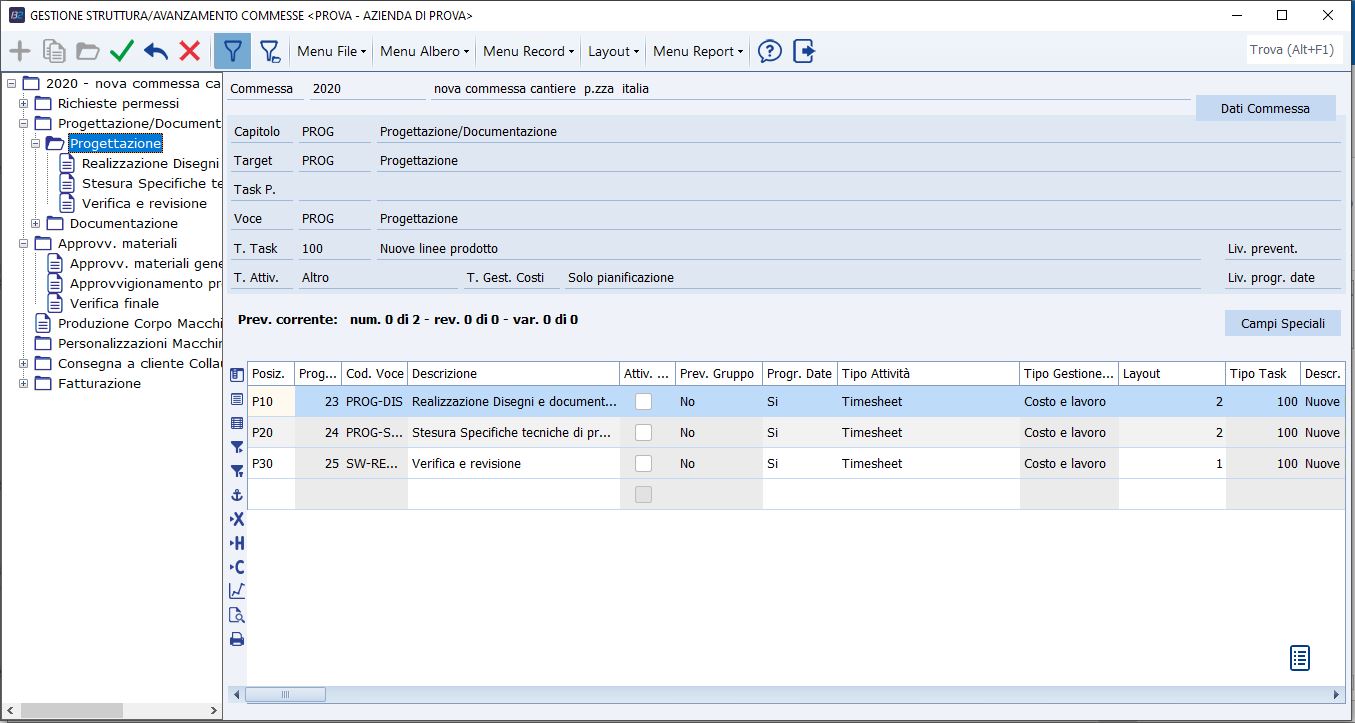Image resolution: width=1355 pixels, height=723 pixels.
Task: Collapse the Approvv. materiali tree node
Action: 24,243
